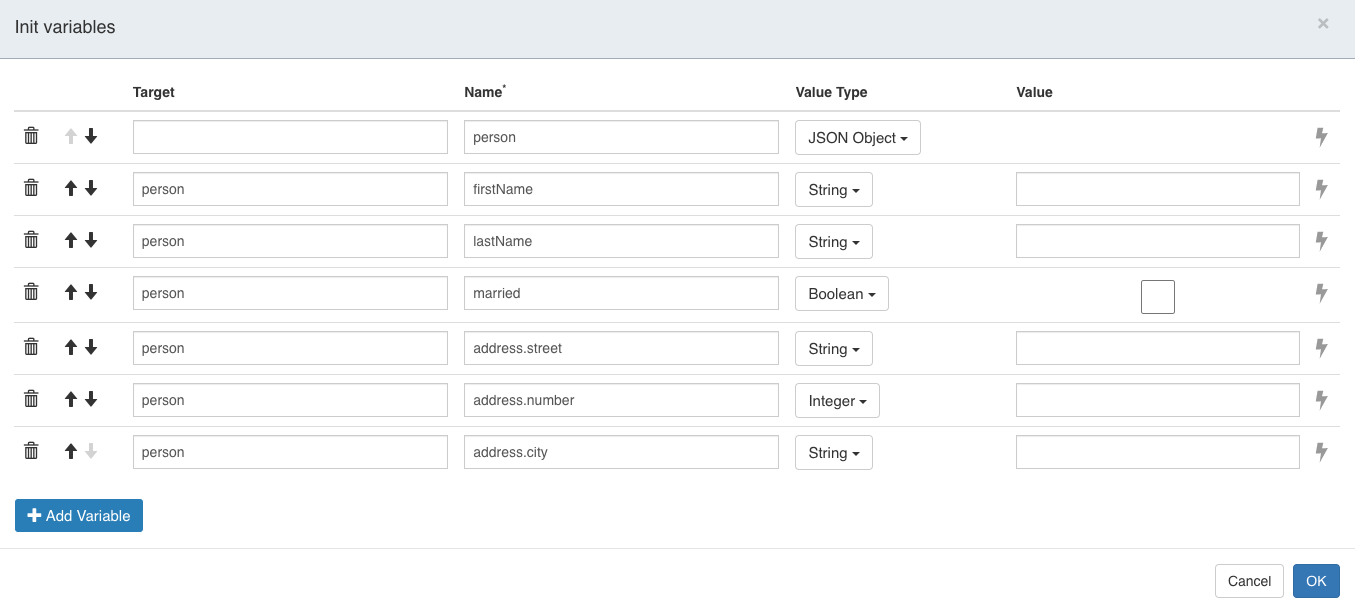
Task: Click the OK button
Action: tap(1315, 580)
